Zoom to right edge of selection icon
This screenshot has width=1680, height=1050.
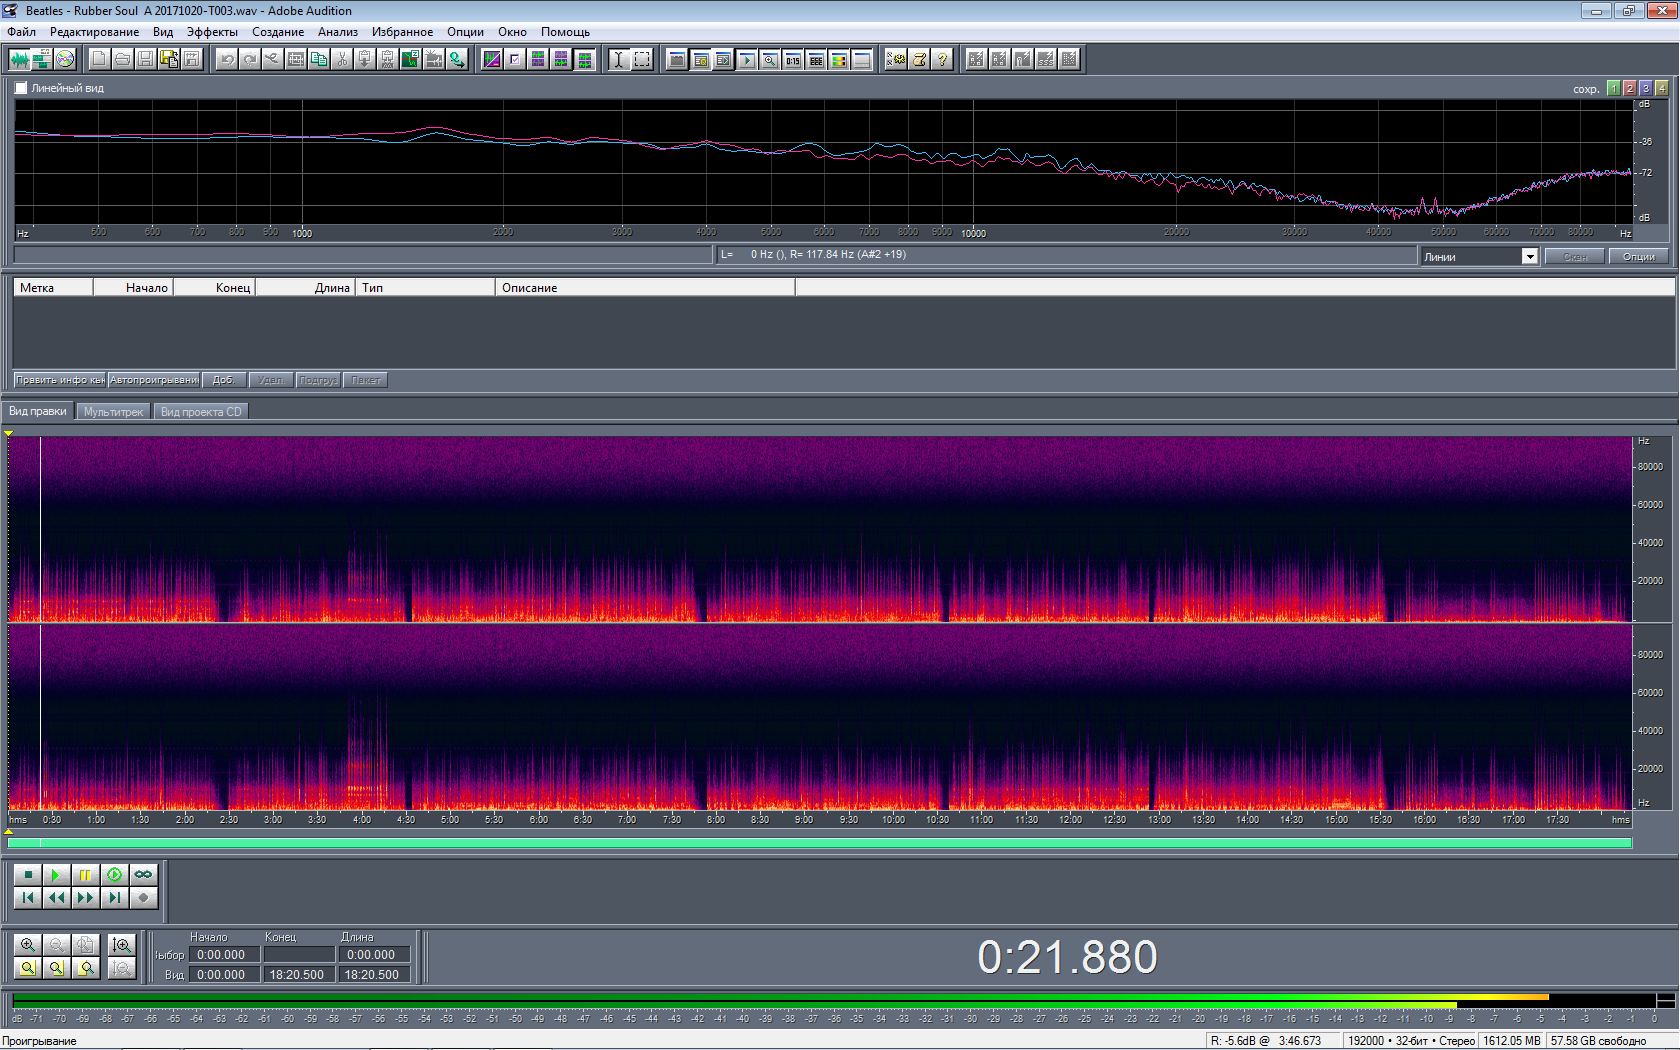point(86,967)
